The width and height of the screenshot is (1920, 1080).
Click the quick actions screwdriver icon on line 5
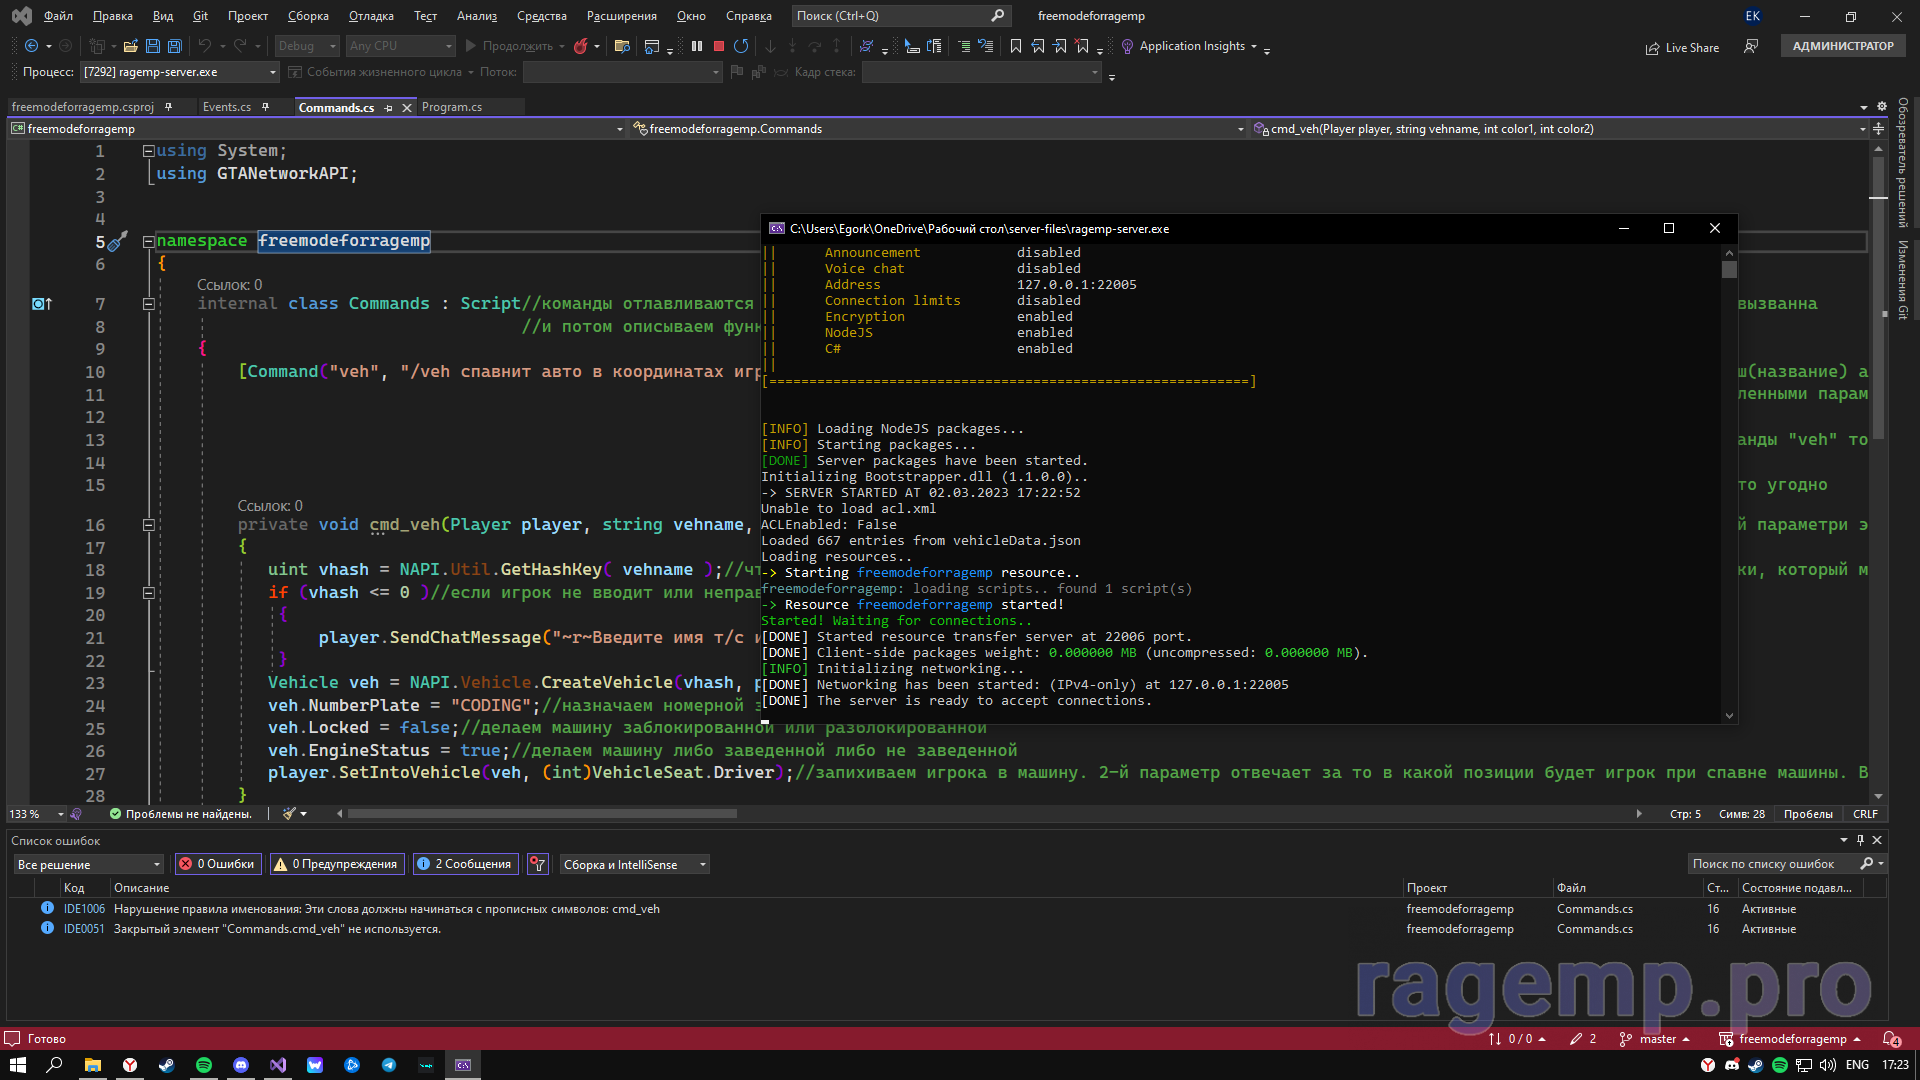click(118, 242)
